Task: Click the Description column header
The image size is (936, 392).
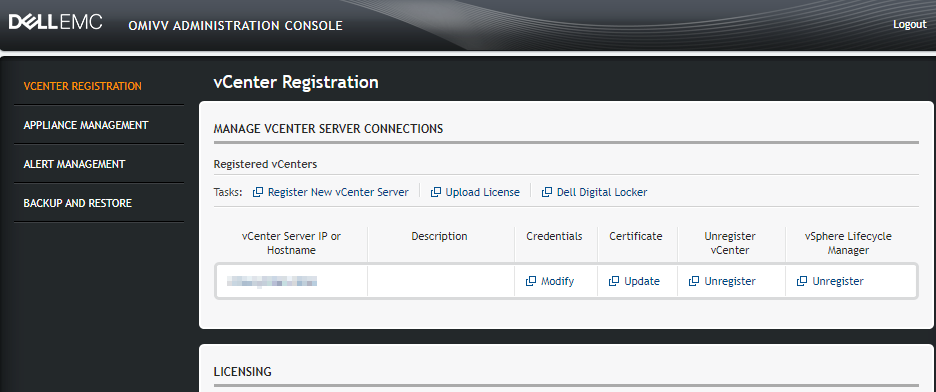Action: pyautogui.click(x=439, y=236)
